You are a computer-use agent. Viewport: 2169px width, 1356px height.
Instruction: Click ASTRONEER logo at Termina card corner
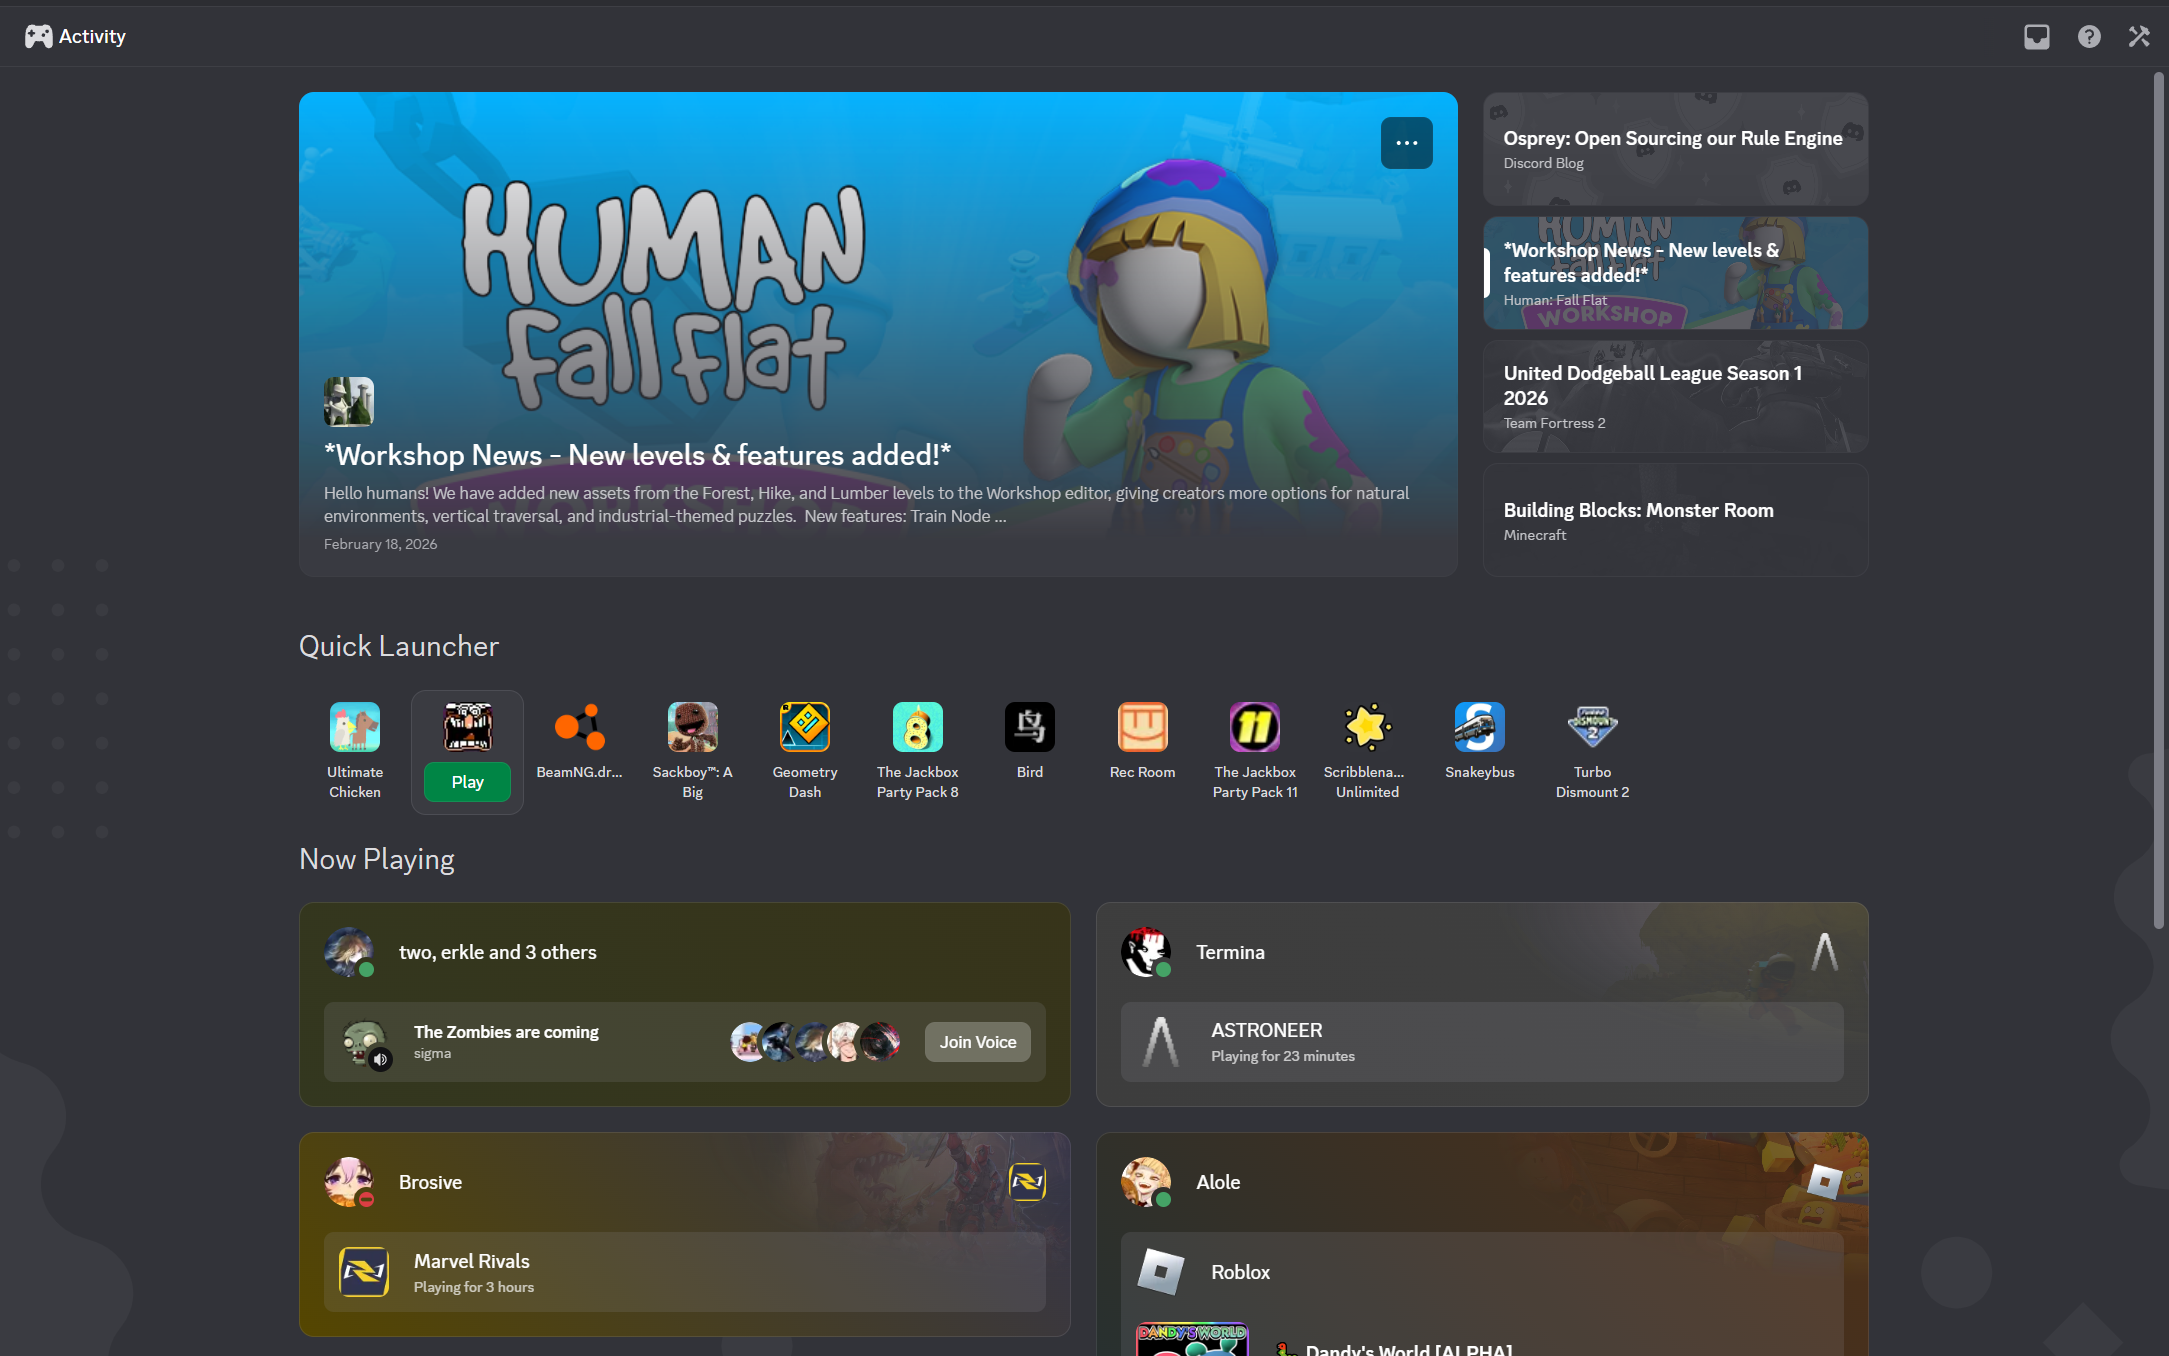[x=1824, y=952]
